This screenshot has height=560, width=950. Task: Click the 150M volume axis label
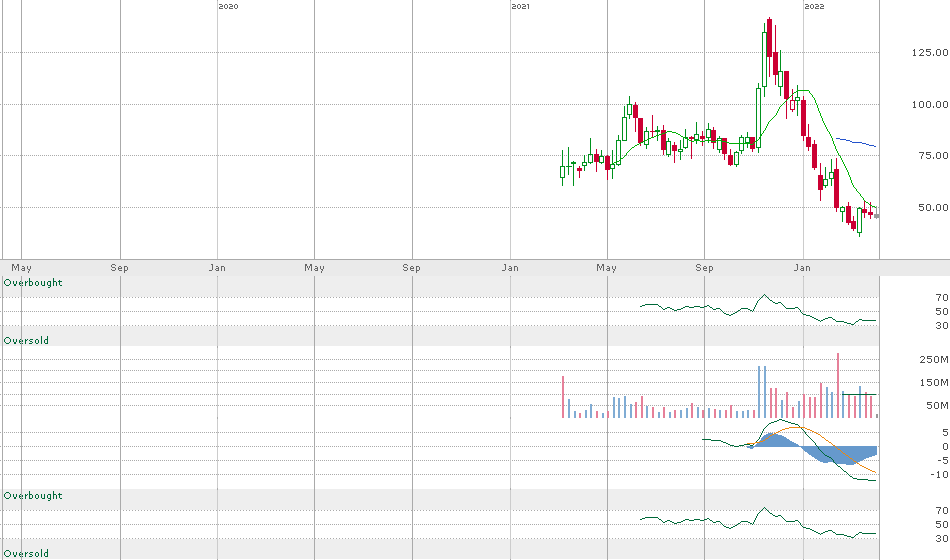tap(934, 382)
